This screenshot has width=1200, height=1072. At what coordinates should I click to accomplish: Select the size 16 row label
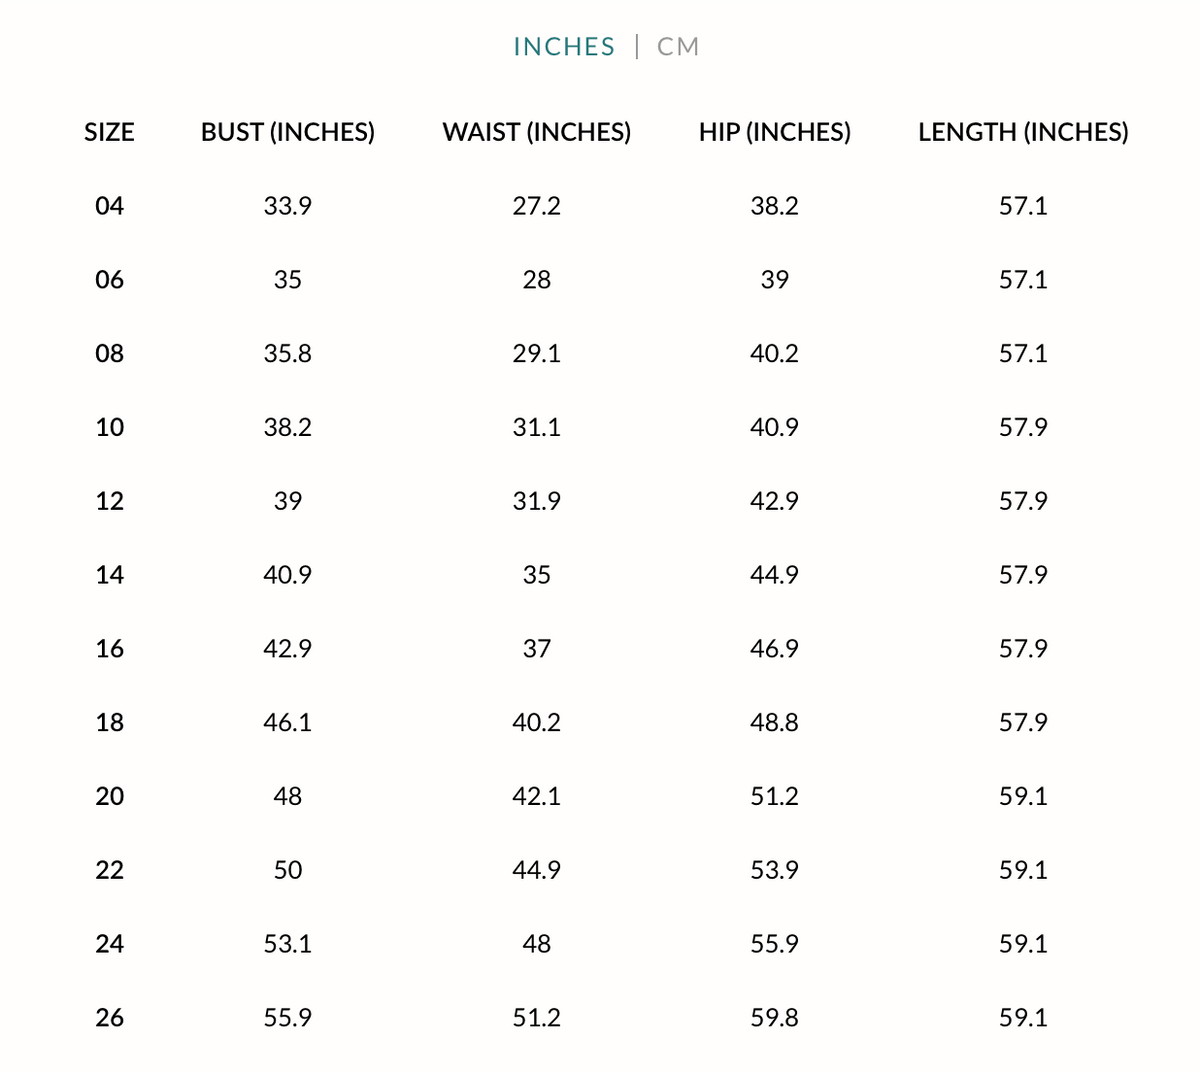click(x=109, y=649)
